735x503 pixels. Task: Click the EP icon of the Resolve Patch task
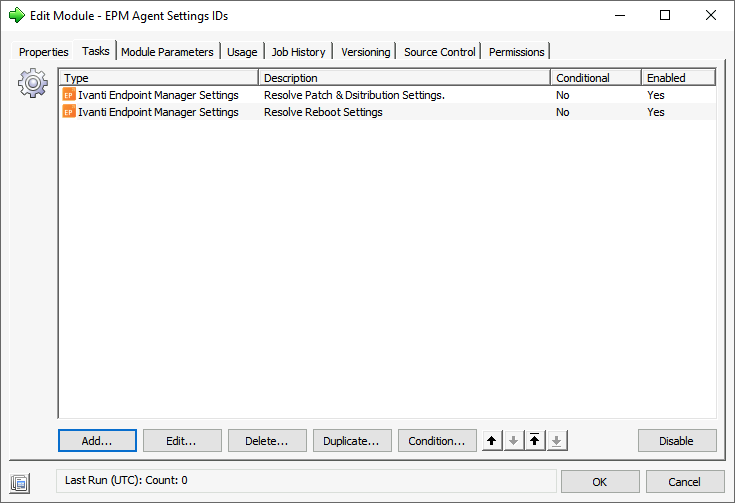69,95
